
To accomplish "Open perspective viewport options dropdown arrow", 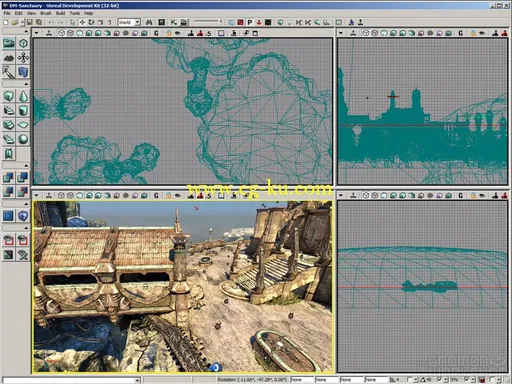I will (x=36, y=195).
